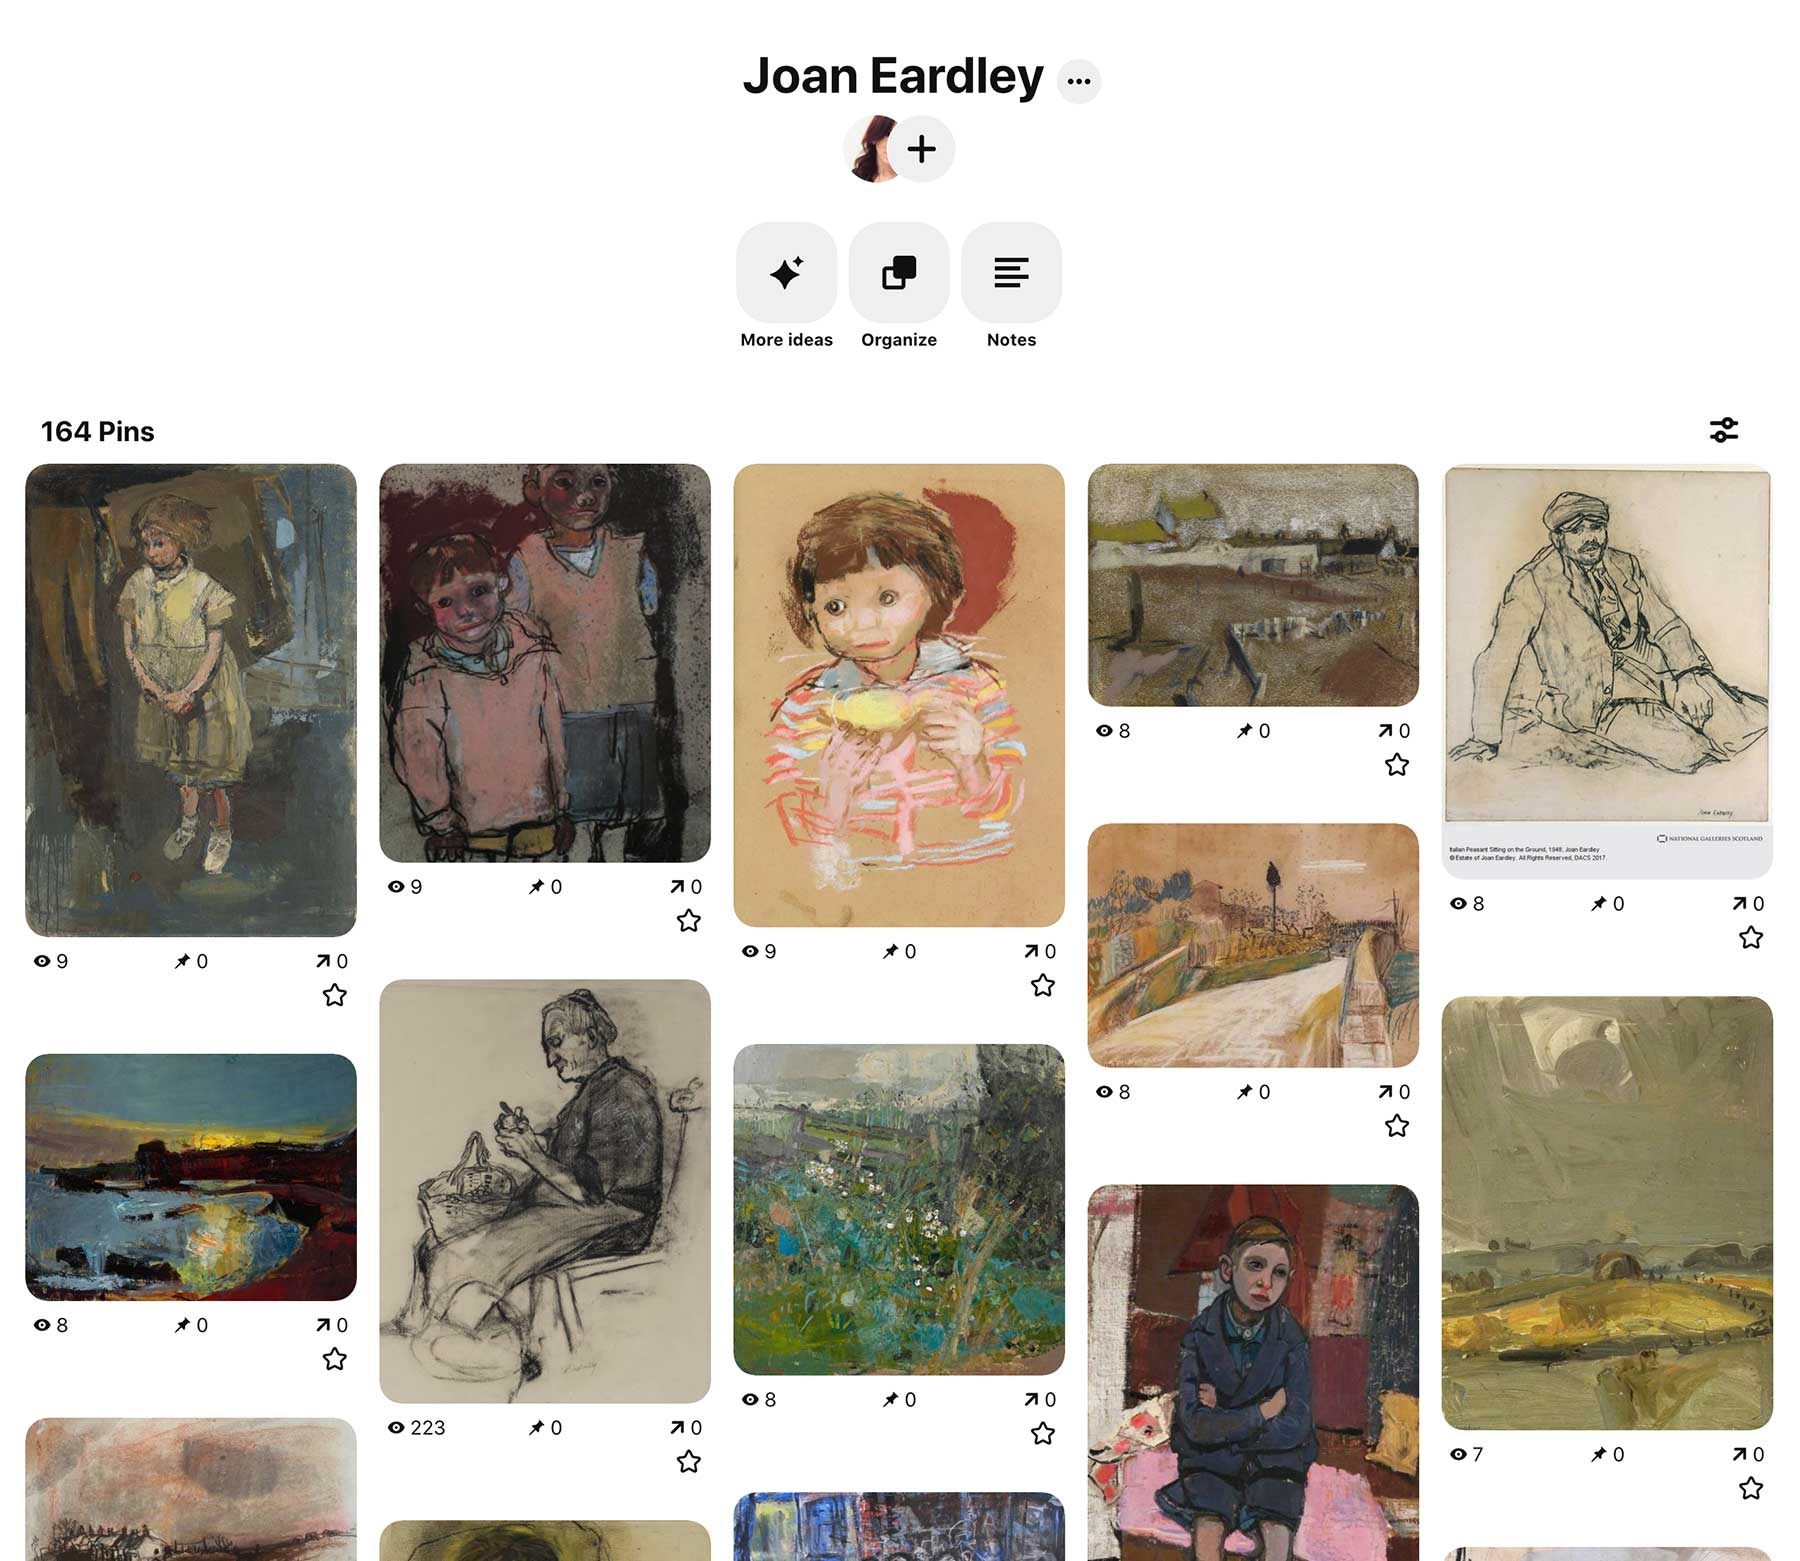The height and width of the screenshot is (1561, 1800).
Task: Toggle star under girl in yellow dress pin
Action: click(x=335, y=995)
